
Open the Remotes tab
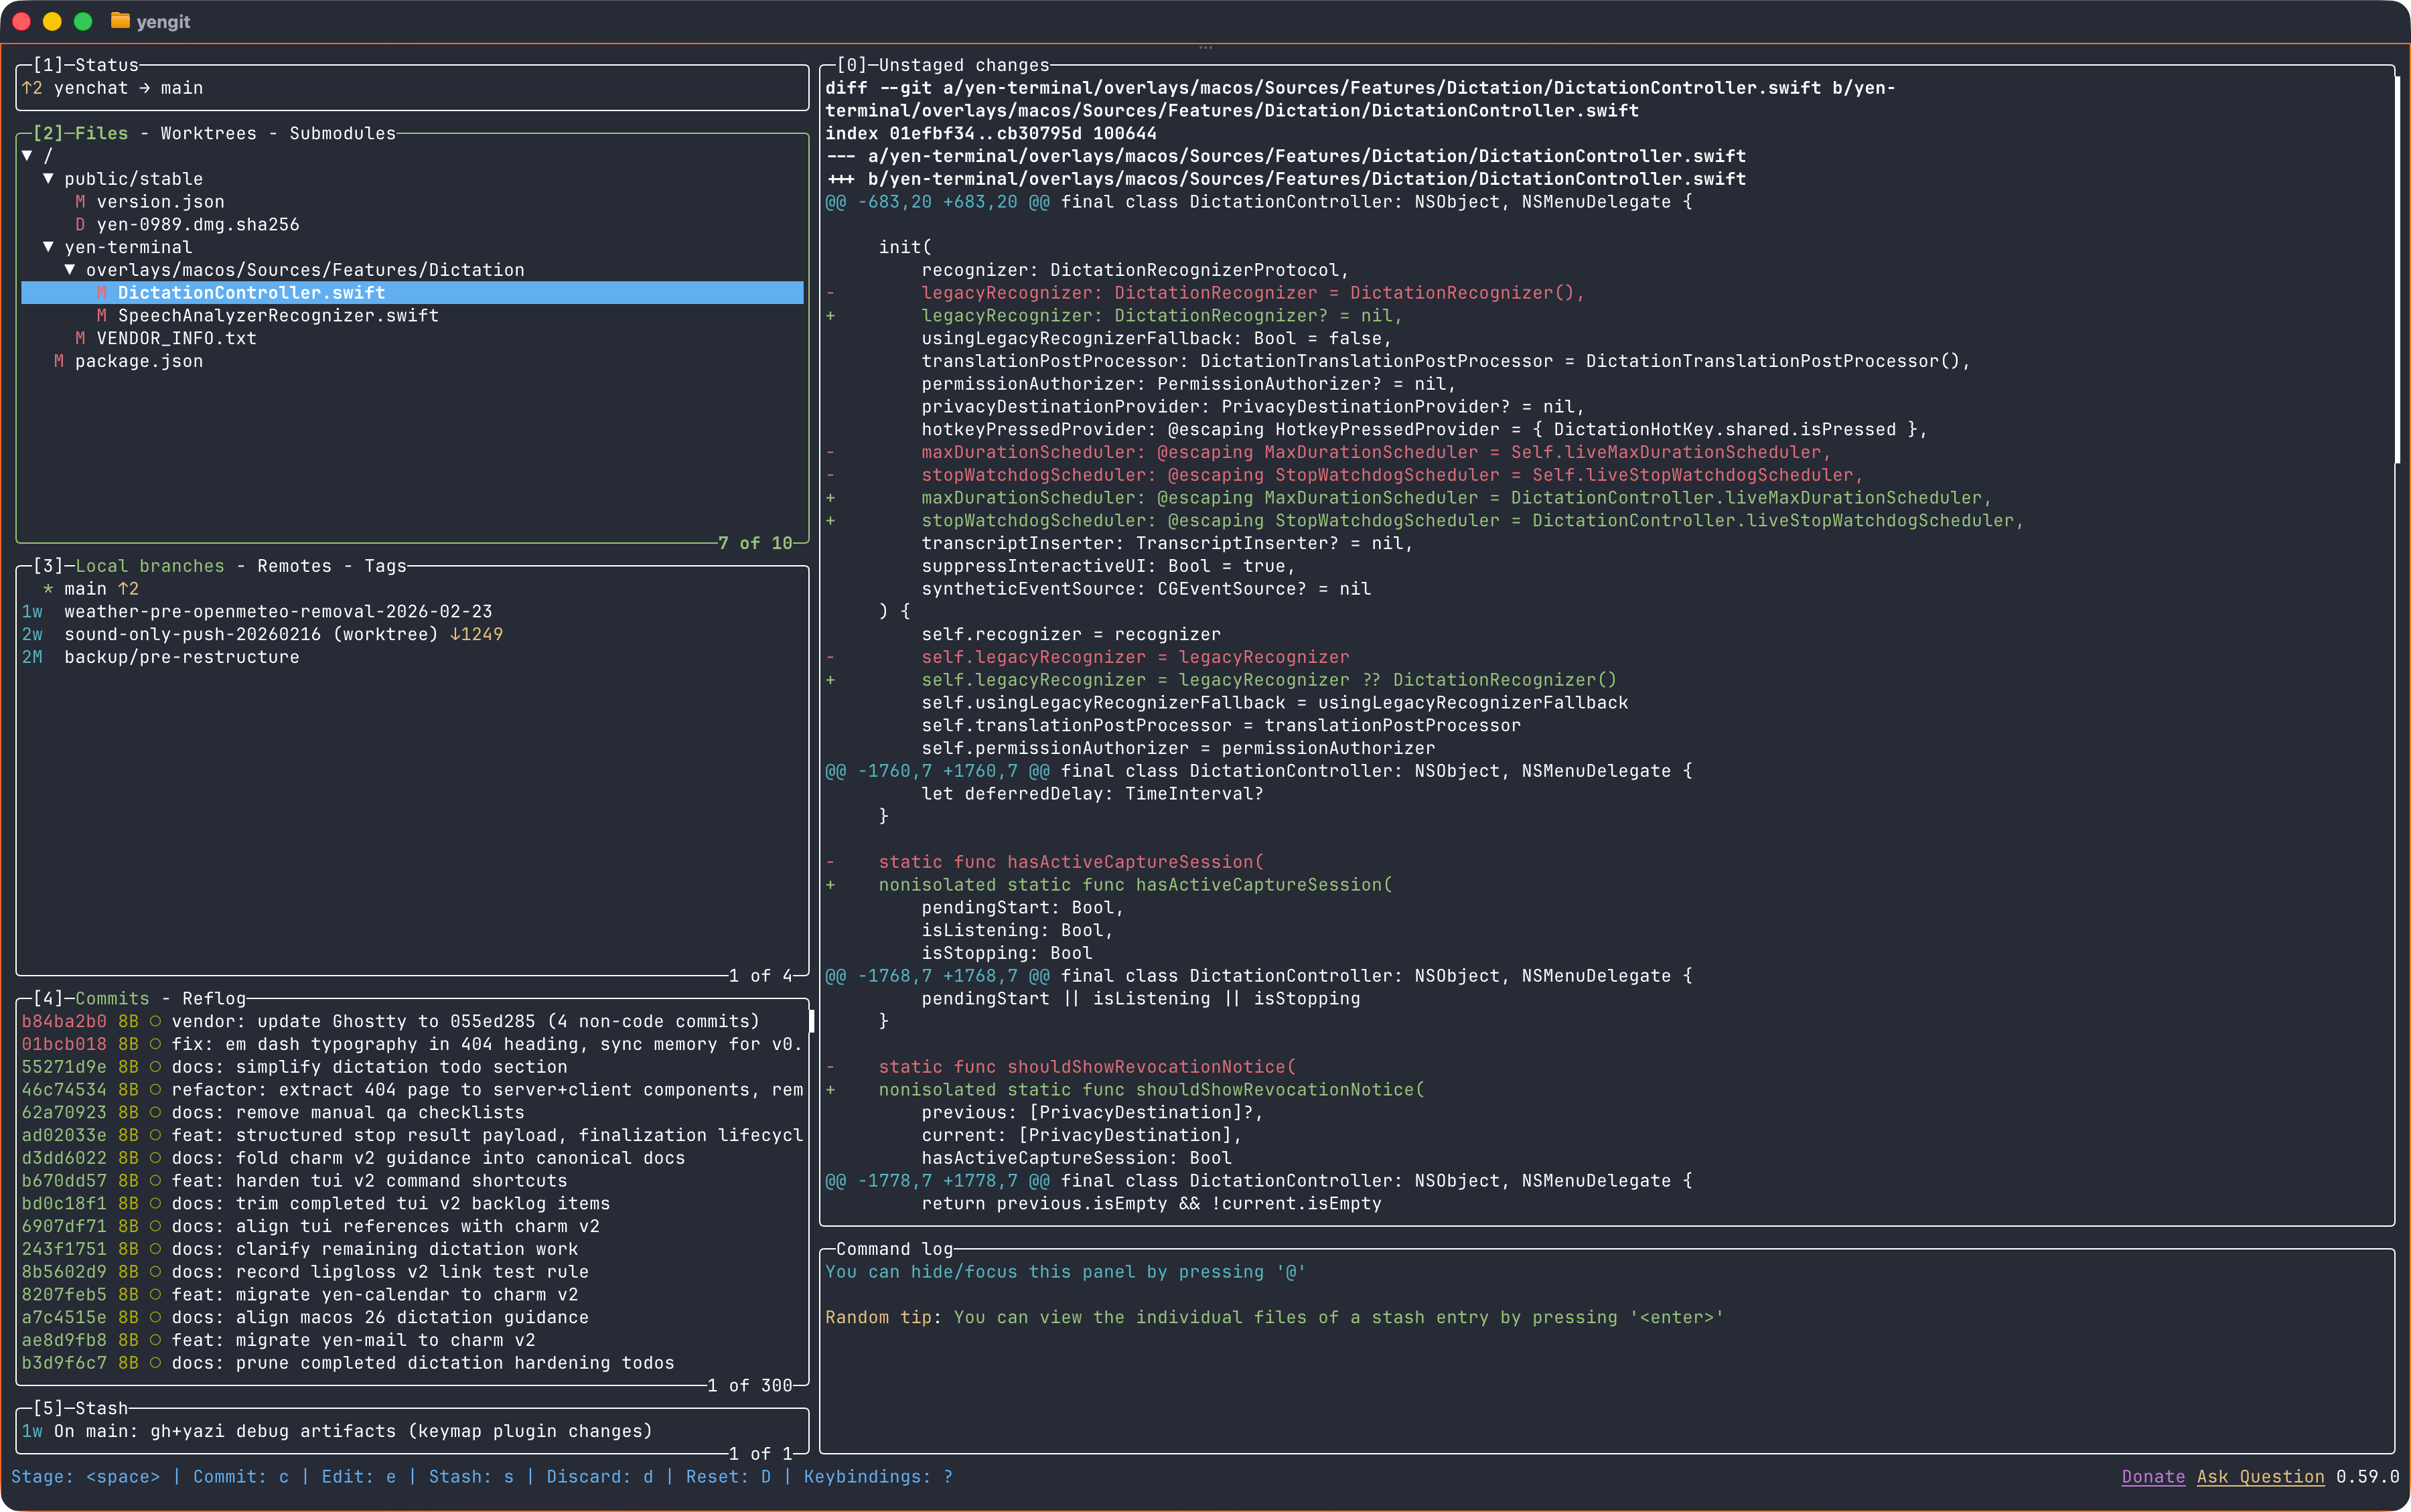click(x=294, y=567)
